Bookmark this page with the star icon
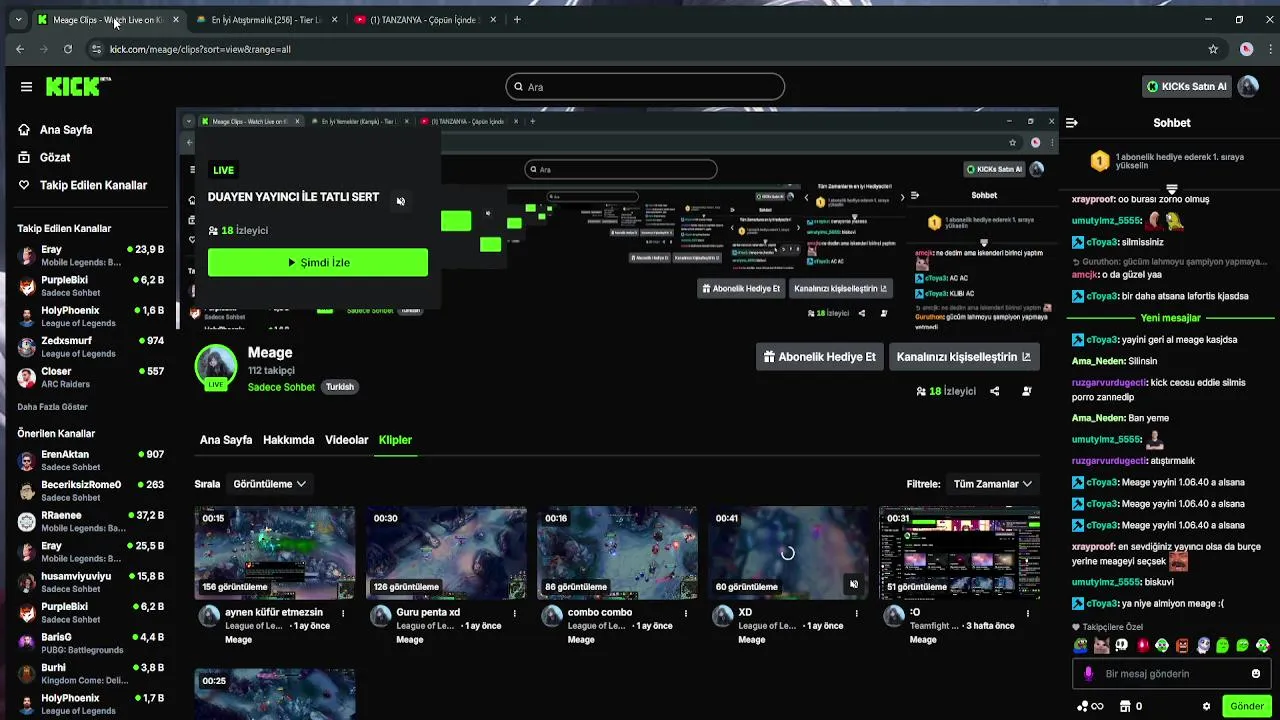The height and width of the screenshot is (720, 1280). pos(1213,49)
